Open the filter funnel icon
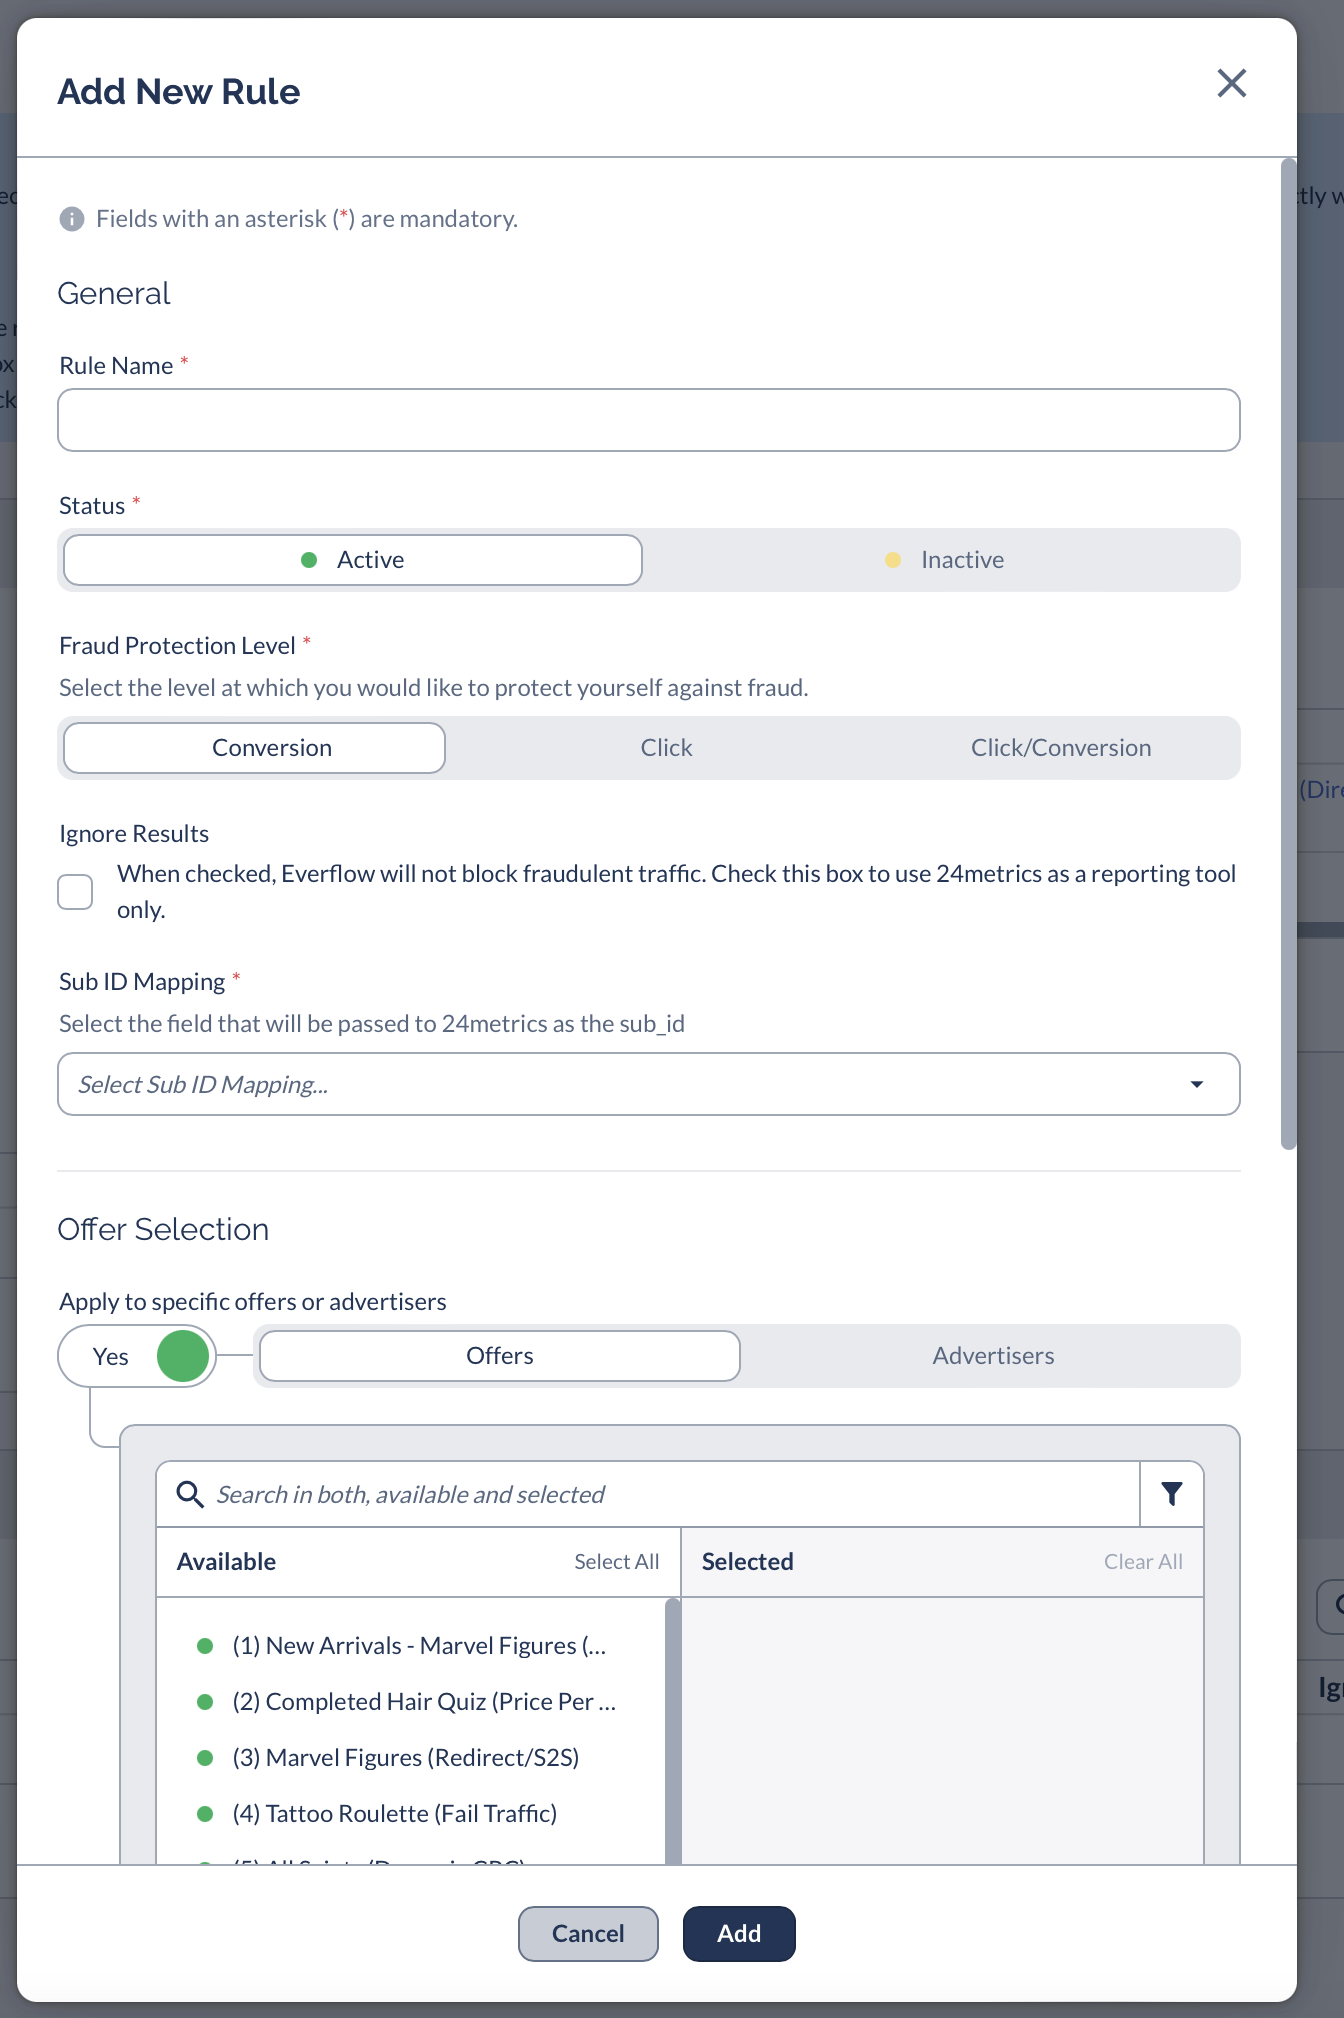 tap(1172, 1494)
